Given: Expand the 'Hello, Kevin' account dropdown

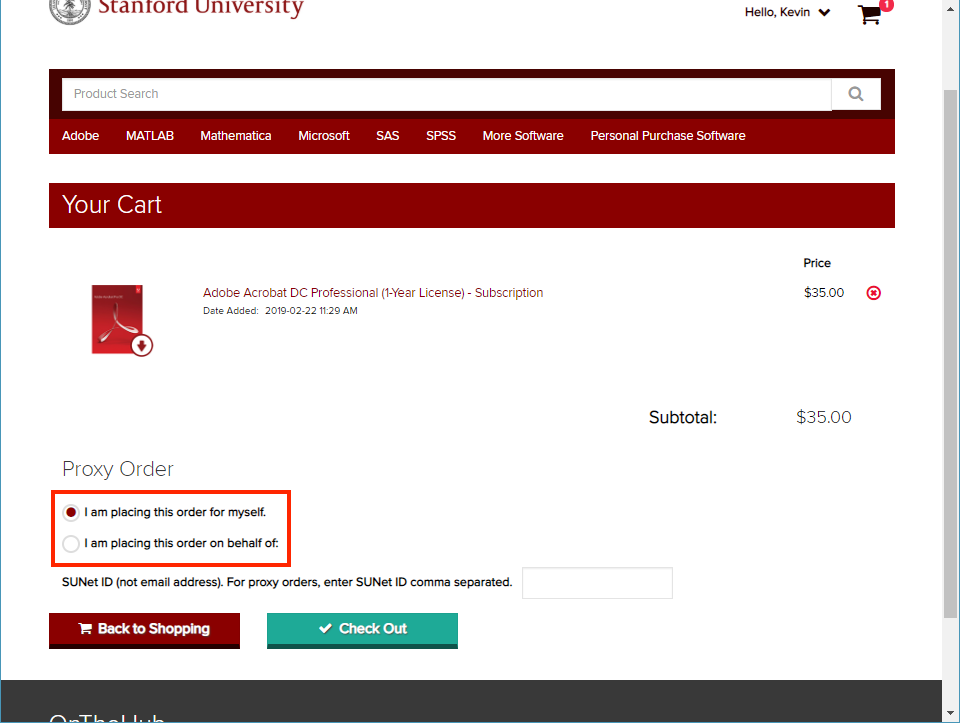Looking at the screenshot, I should click(787, 13).
